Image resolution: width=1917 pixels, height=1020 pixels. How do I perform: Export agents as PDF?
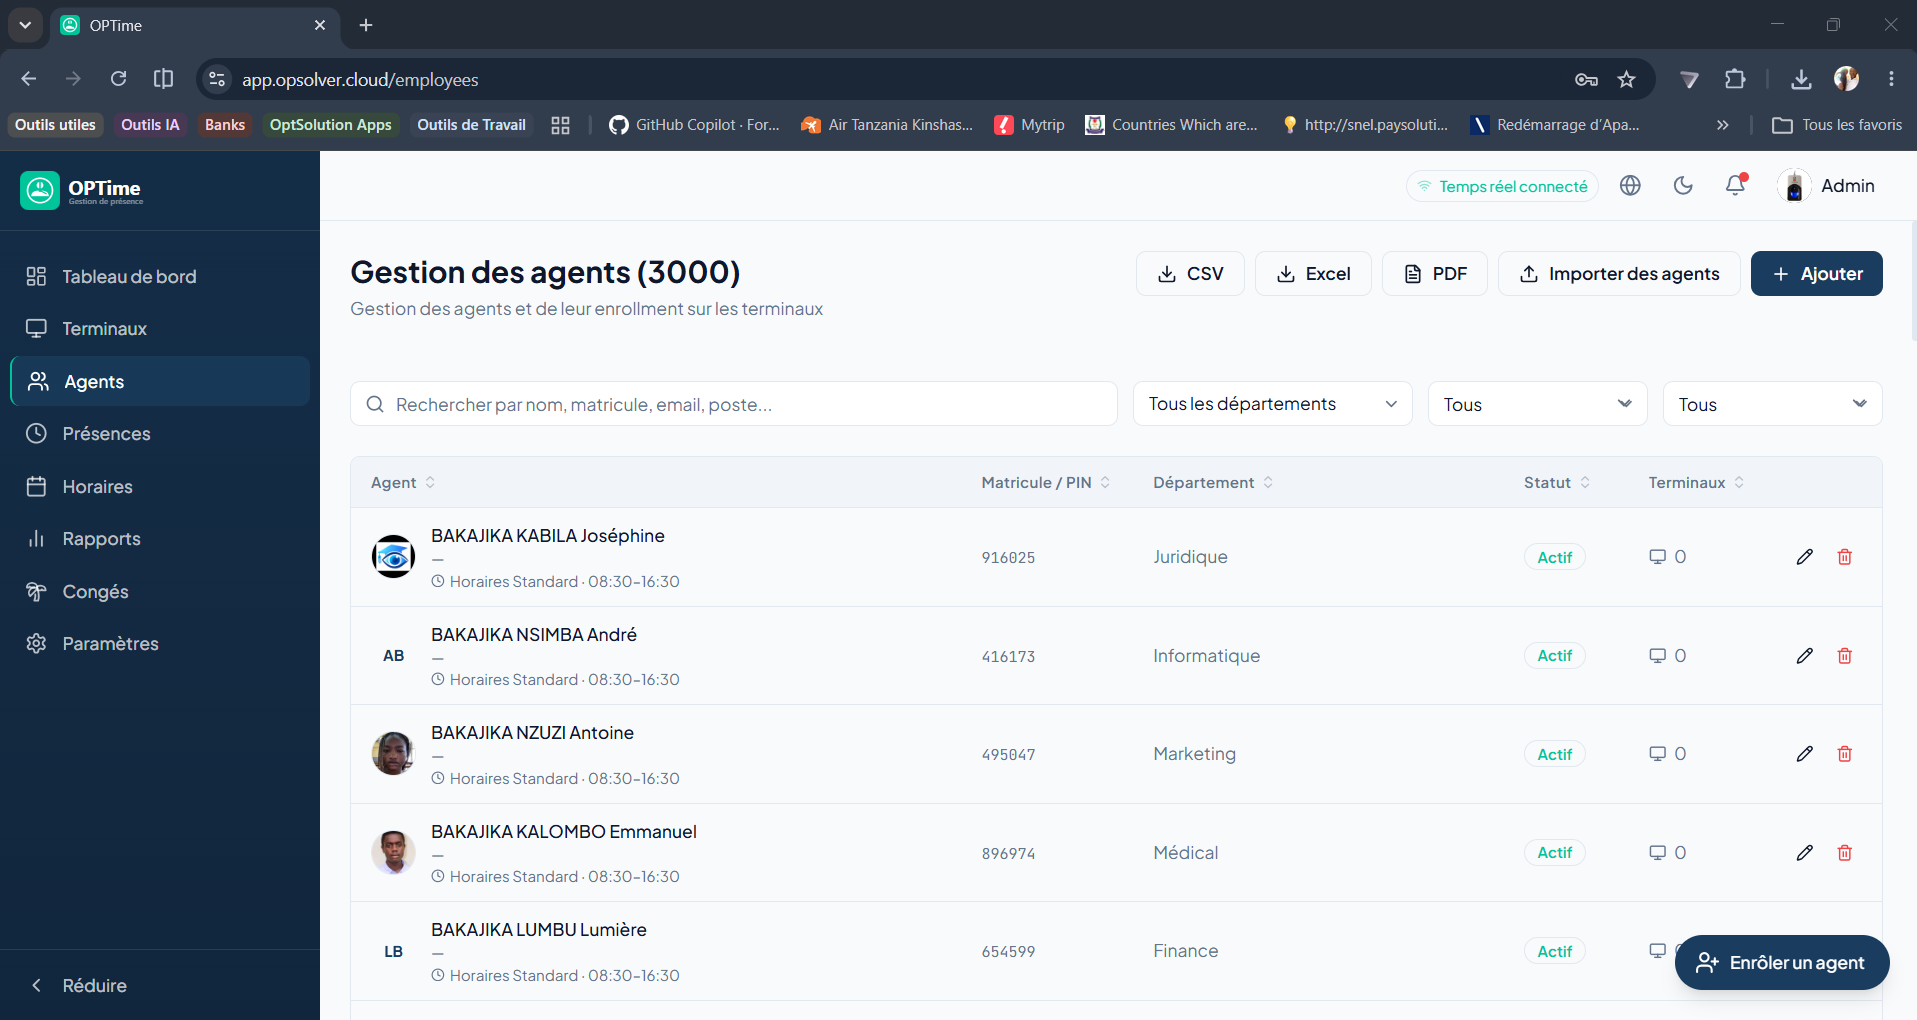(x=1435, y=274)
